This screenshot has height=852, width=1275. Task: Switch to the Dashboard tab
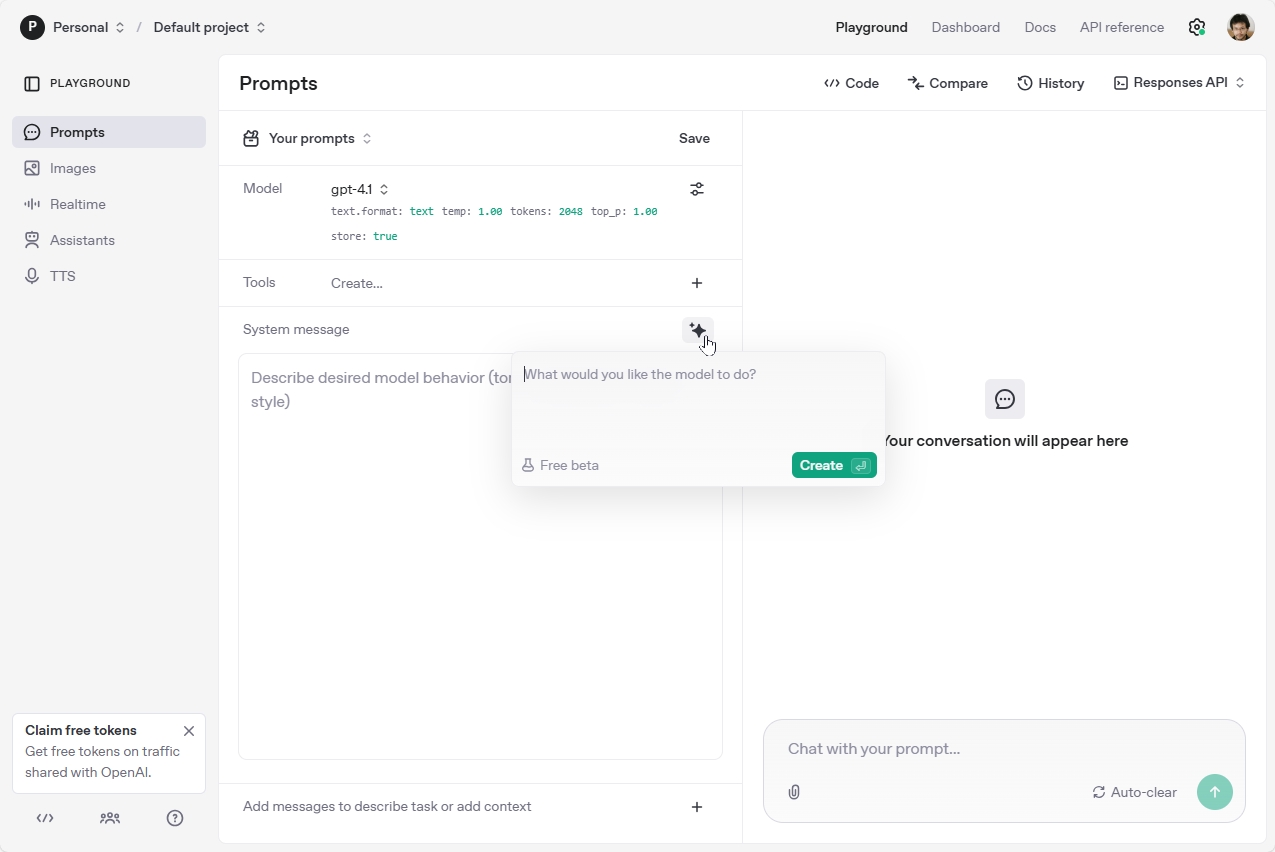(x=965, y=28)
